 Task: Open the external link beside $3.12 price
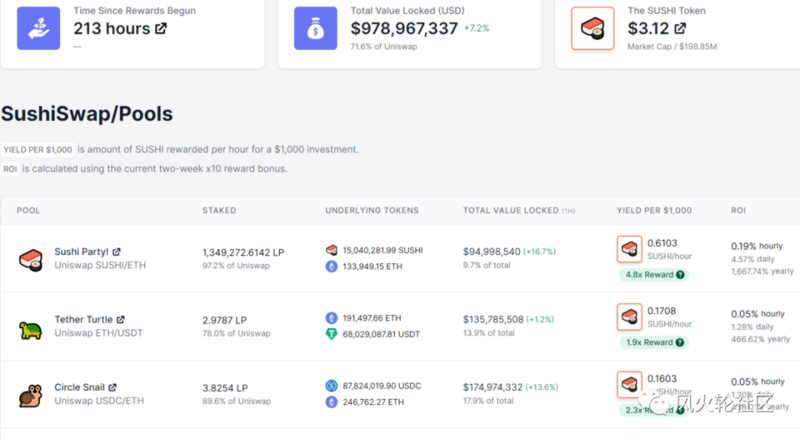point(680,29)
